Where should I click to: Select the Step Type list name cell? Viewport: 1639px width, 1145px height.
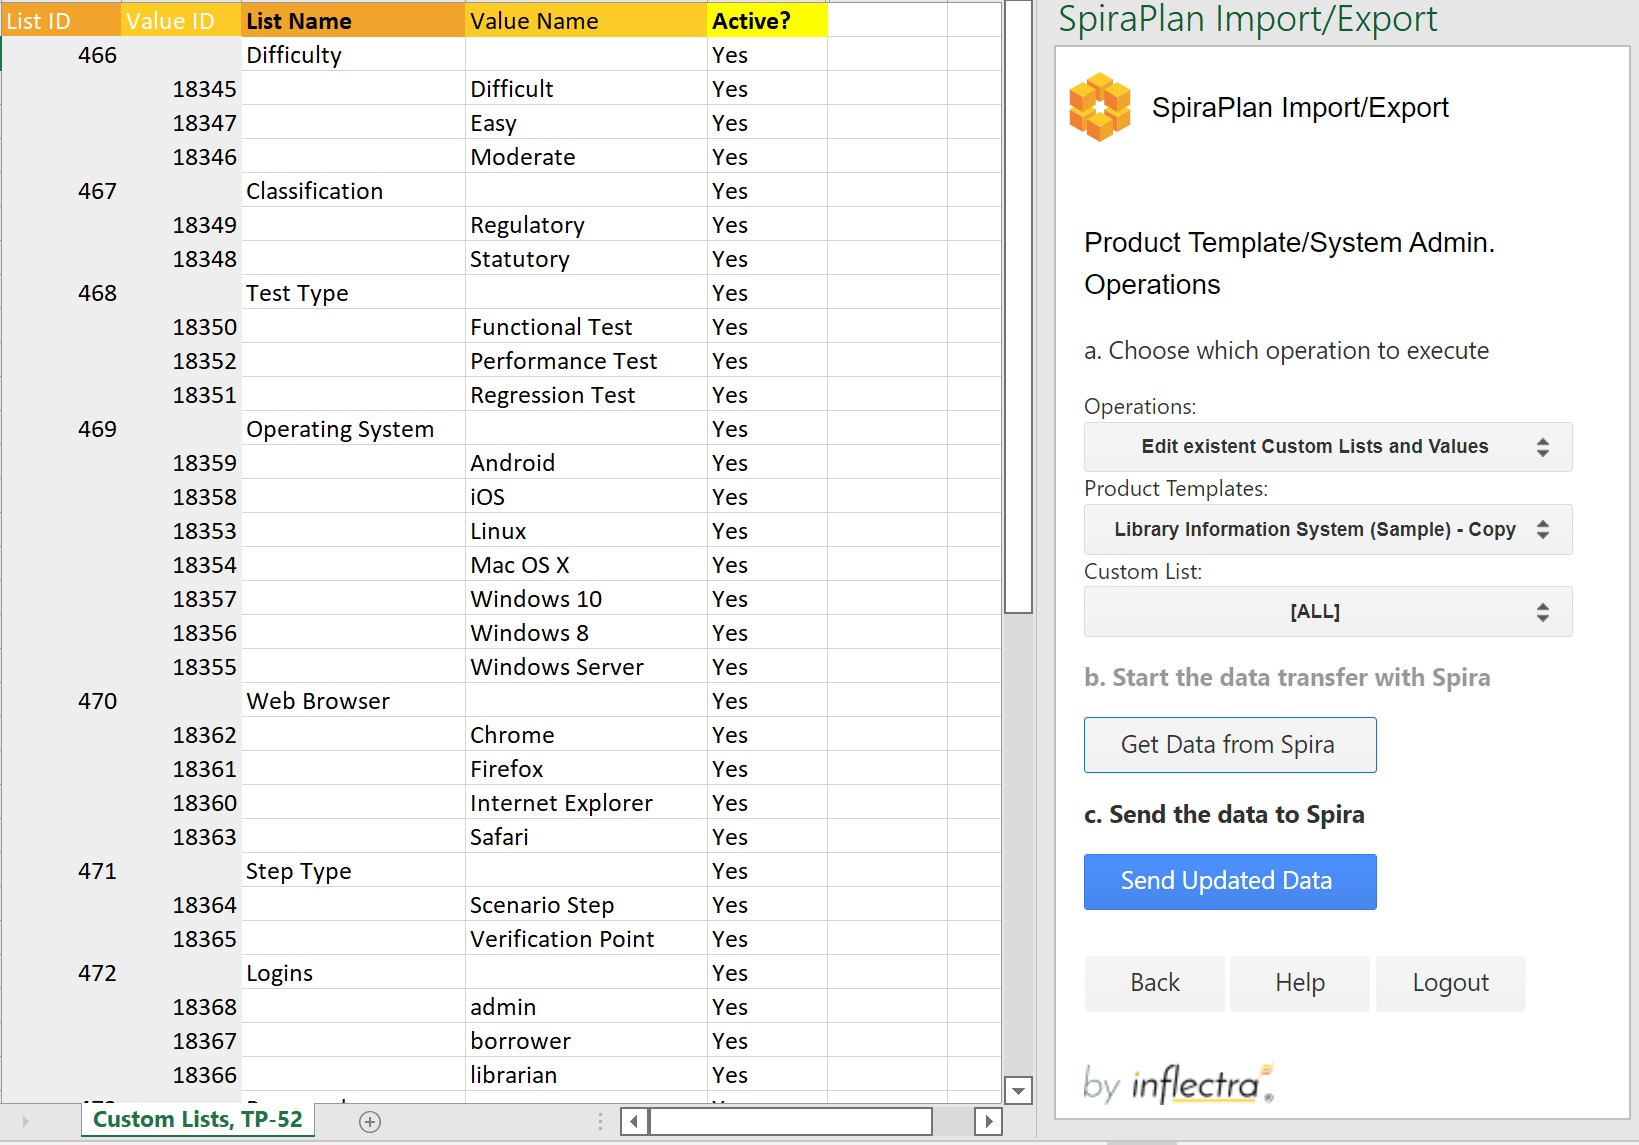(x=354, y=871)
